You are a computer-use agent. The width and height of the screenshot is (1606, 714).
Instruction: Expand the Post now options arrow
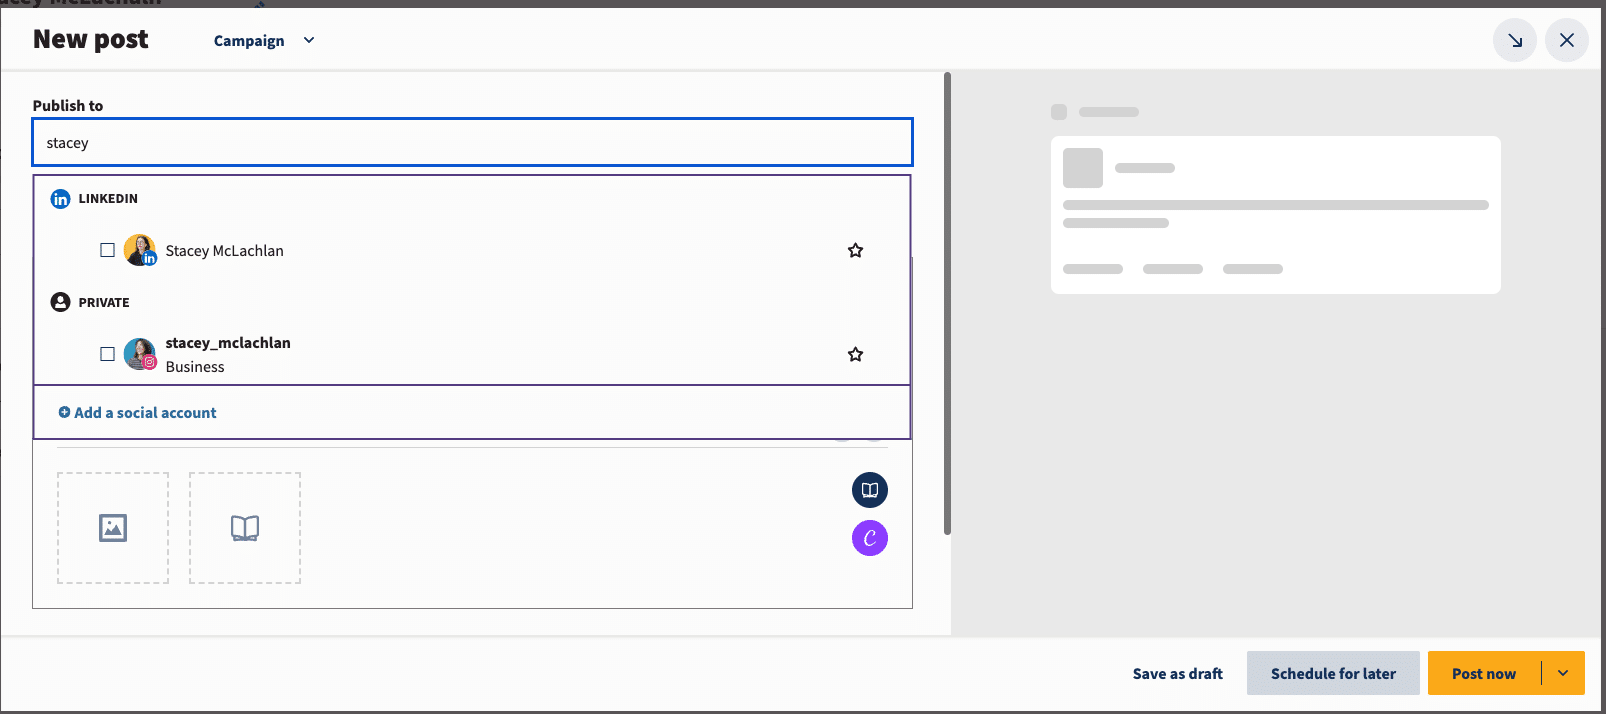(1563, 673)
